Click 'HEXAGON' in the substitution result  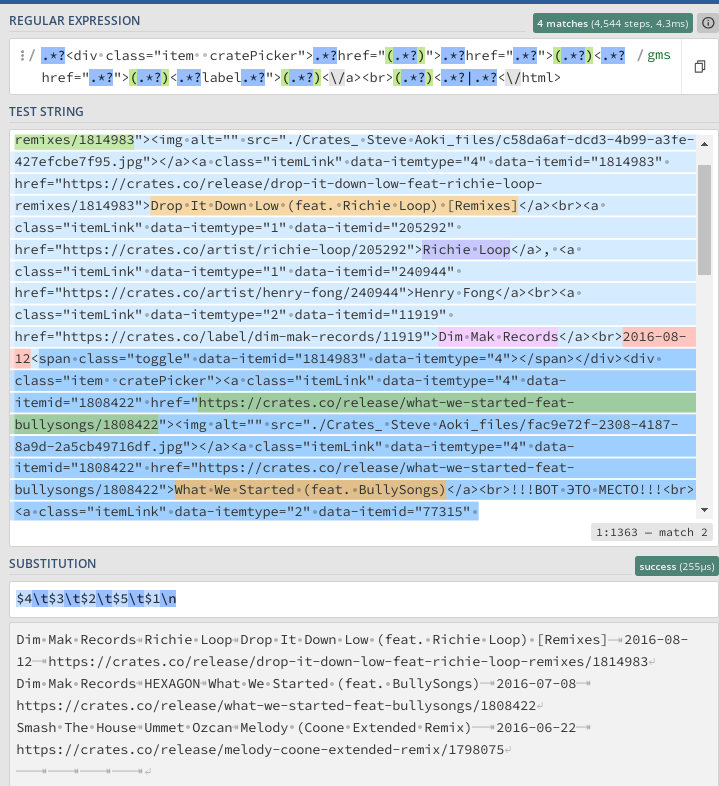point(172,684)
